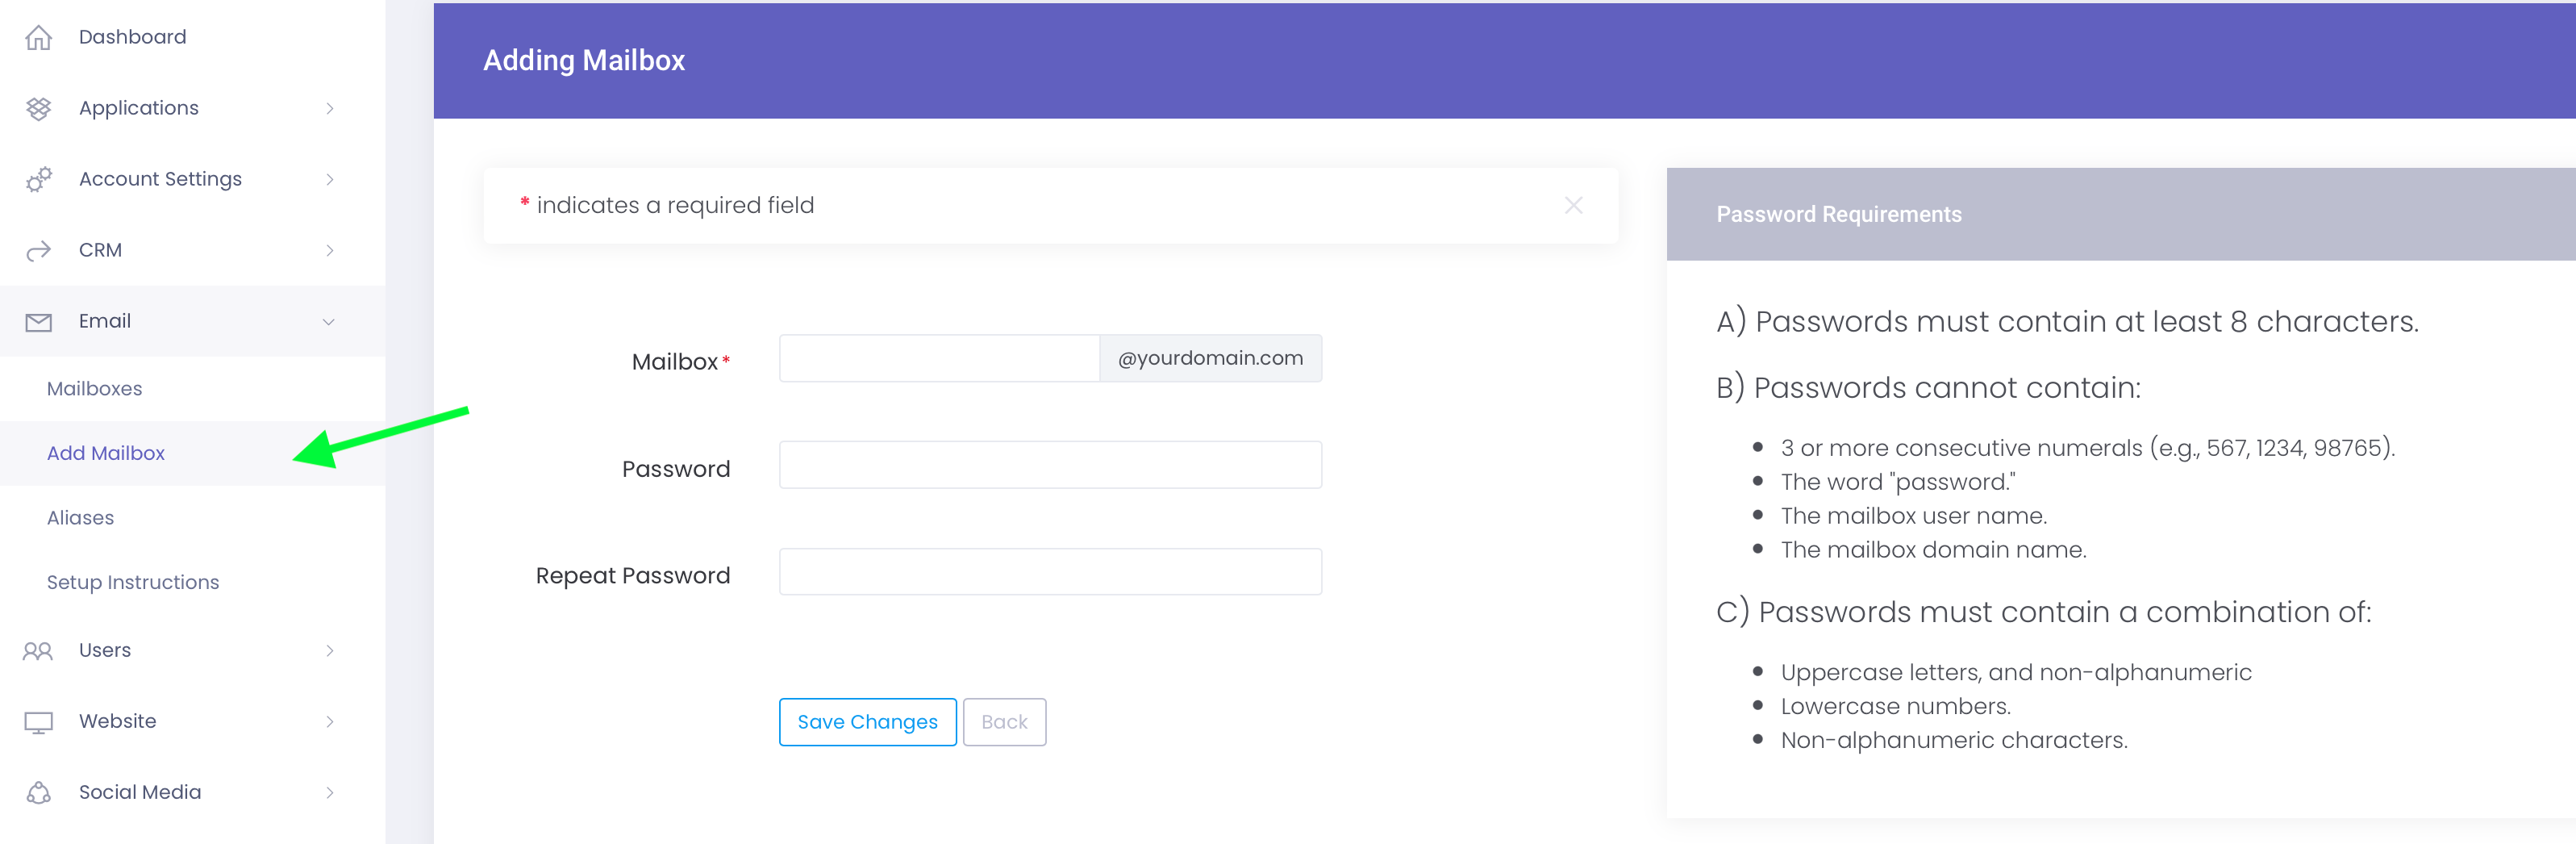Click the Dashboard home icon

[38, 37]
